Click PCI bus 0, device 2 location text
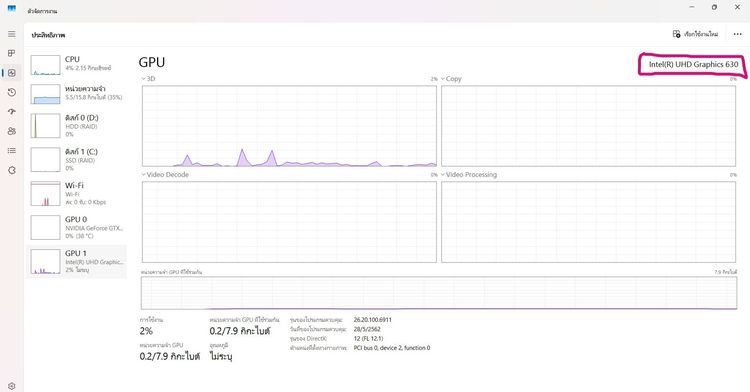 (392, 348)
